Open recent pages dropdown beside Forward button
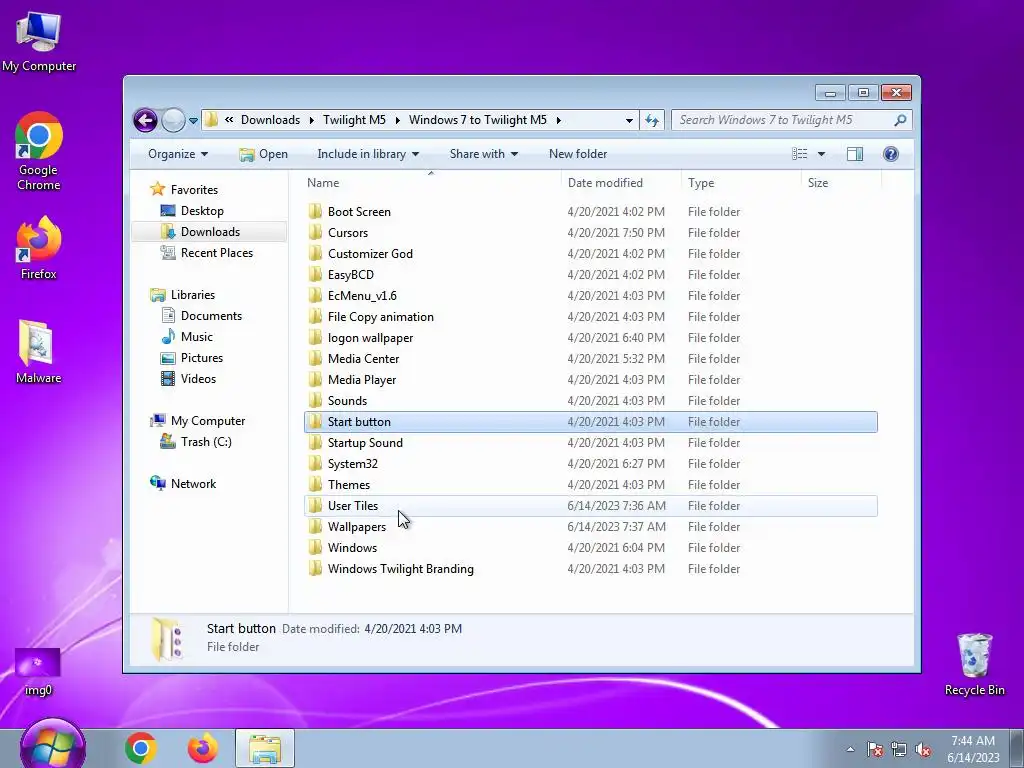This screenshot has width=1024, height=768. (193, 121)
